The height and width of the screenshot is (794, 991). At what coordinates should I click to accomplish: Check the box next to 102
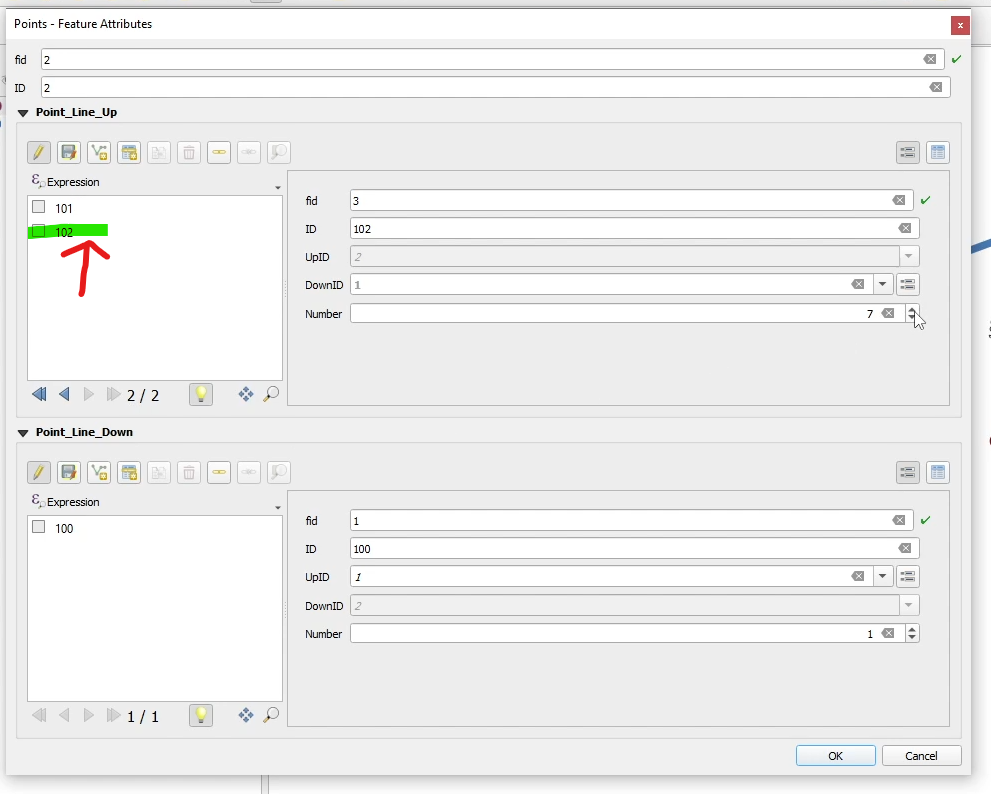[39, 231]
